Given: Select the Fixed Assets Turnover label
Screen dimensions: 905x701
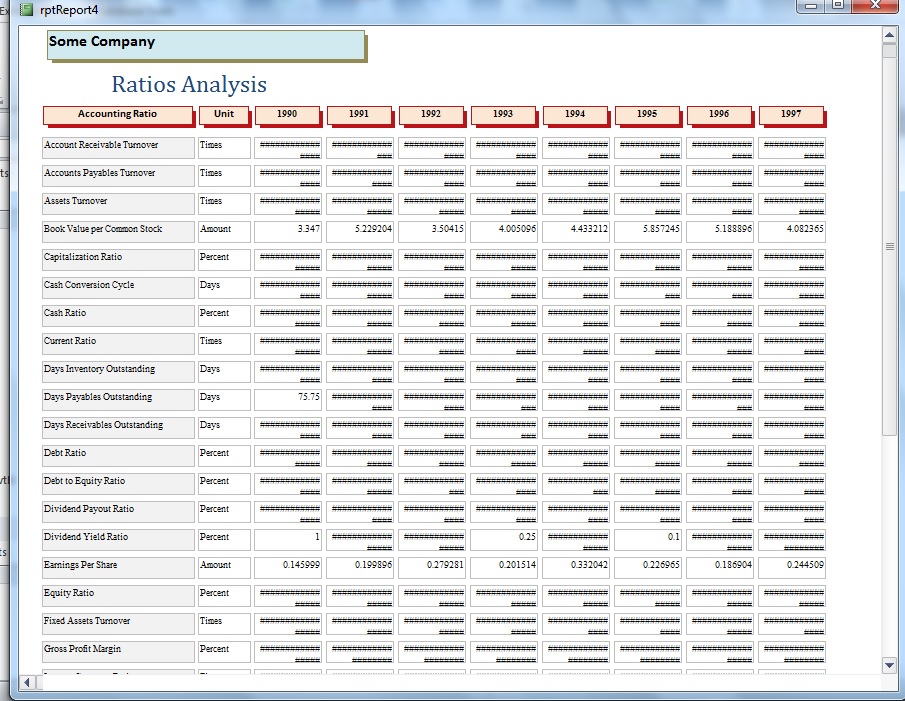Looking at the screenshot, I should click(118, 623).
